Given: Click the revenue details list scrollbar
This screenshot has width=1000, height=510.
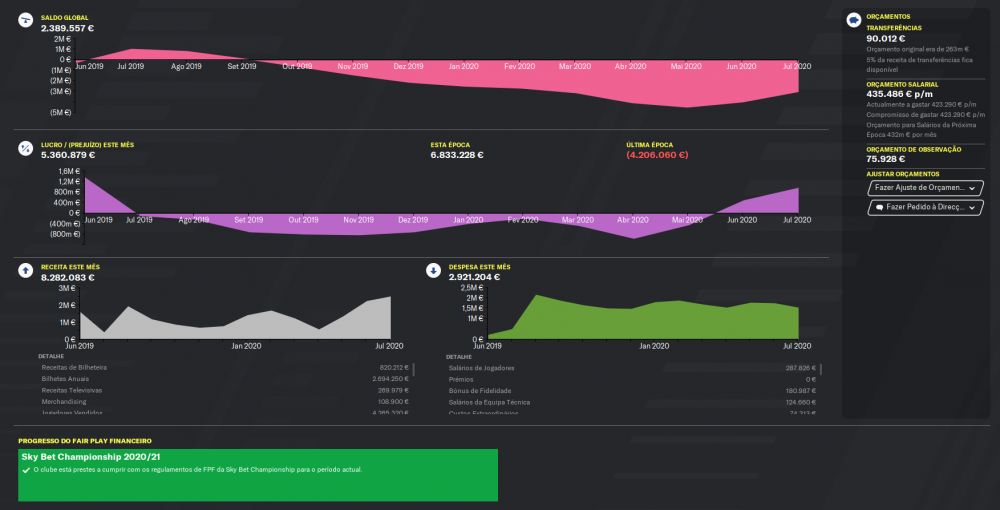Looking at the screenshot, I should [414, 370].
